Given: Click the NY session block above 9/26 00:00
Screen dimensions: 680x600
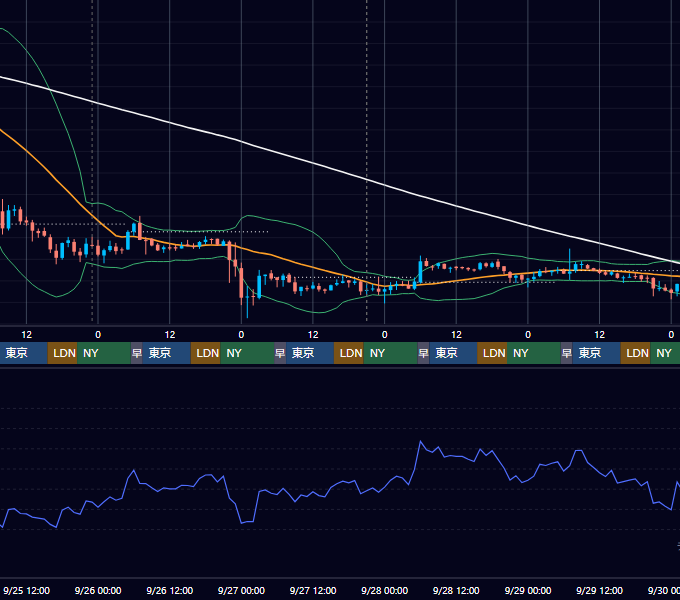Looking at the screenshot, I should pos(104,353).
